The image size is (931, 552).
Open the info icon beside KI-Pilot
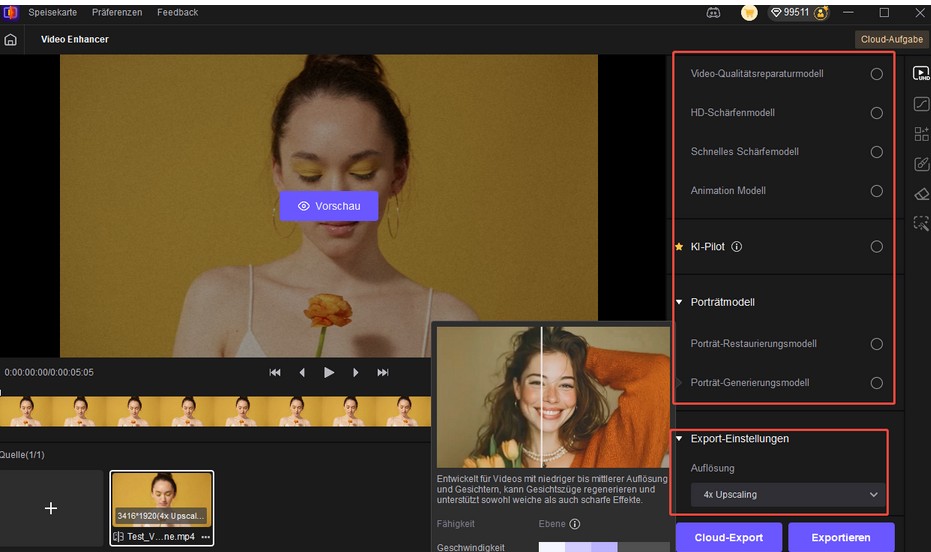click(737, 247)
